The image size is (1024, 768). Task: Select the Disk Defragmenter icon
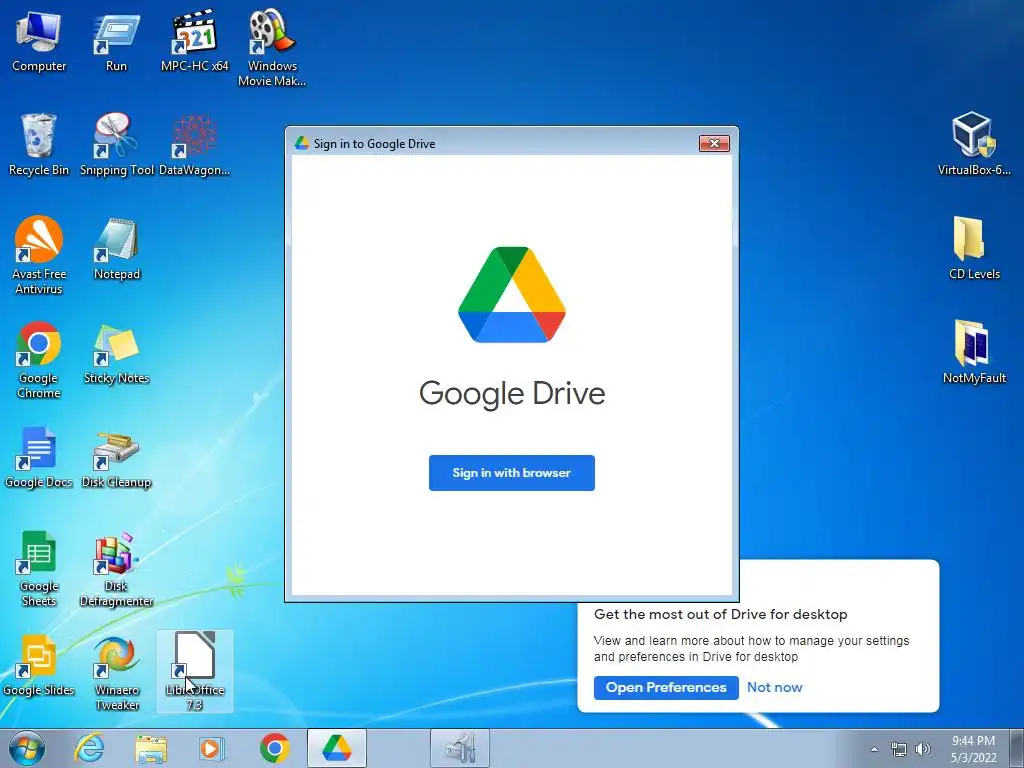[116, 568]
